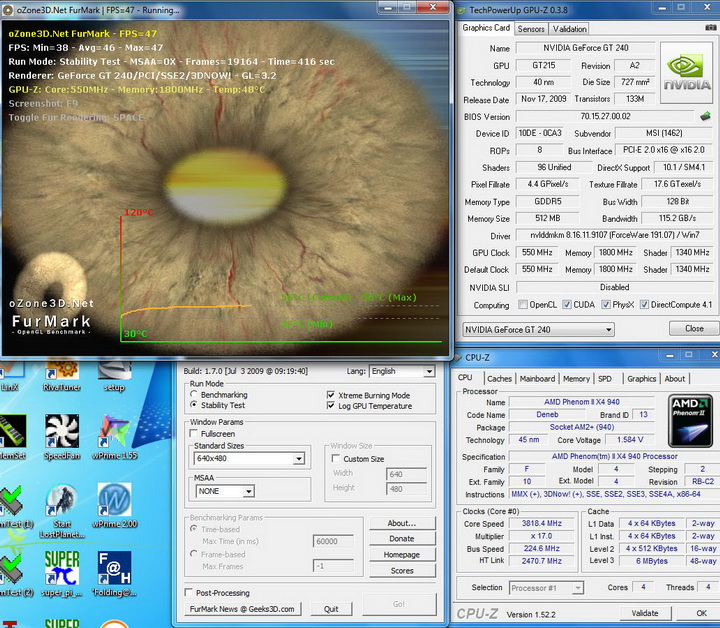Open the mTest (2) desktop shortcut
The height and width of the screenshot is (628, 720).
click(x=15, y=574)
